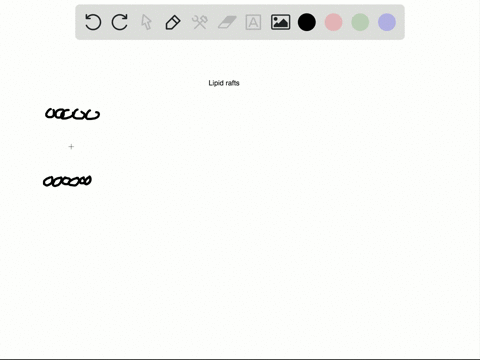
Task: Select the text box tool
Action: (x=253, y=22)
